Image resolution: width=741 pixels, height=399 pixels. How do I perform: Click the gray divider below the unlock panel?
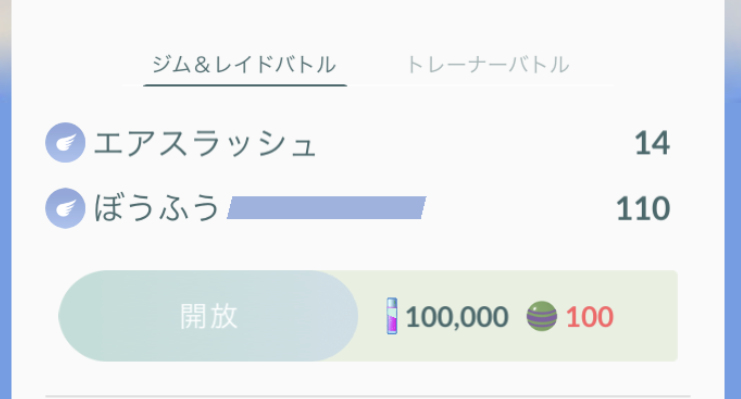pyautogui.click(x=368, y=396)
